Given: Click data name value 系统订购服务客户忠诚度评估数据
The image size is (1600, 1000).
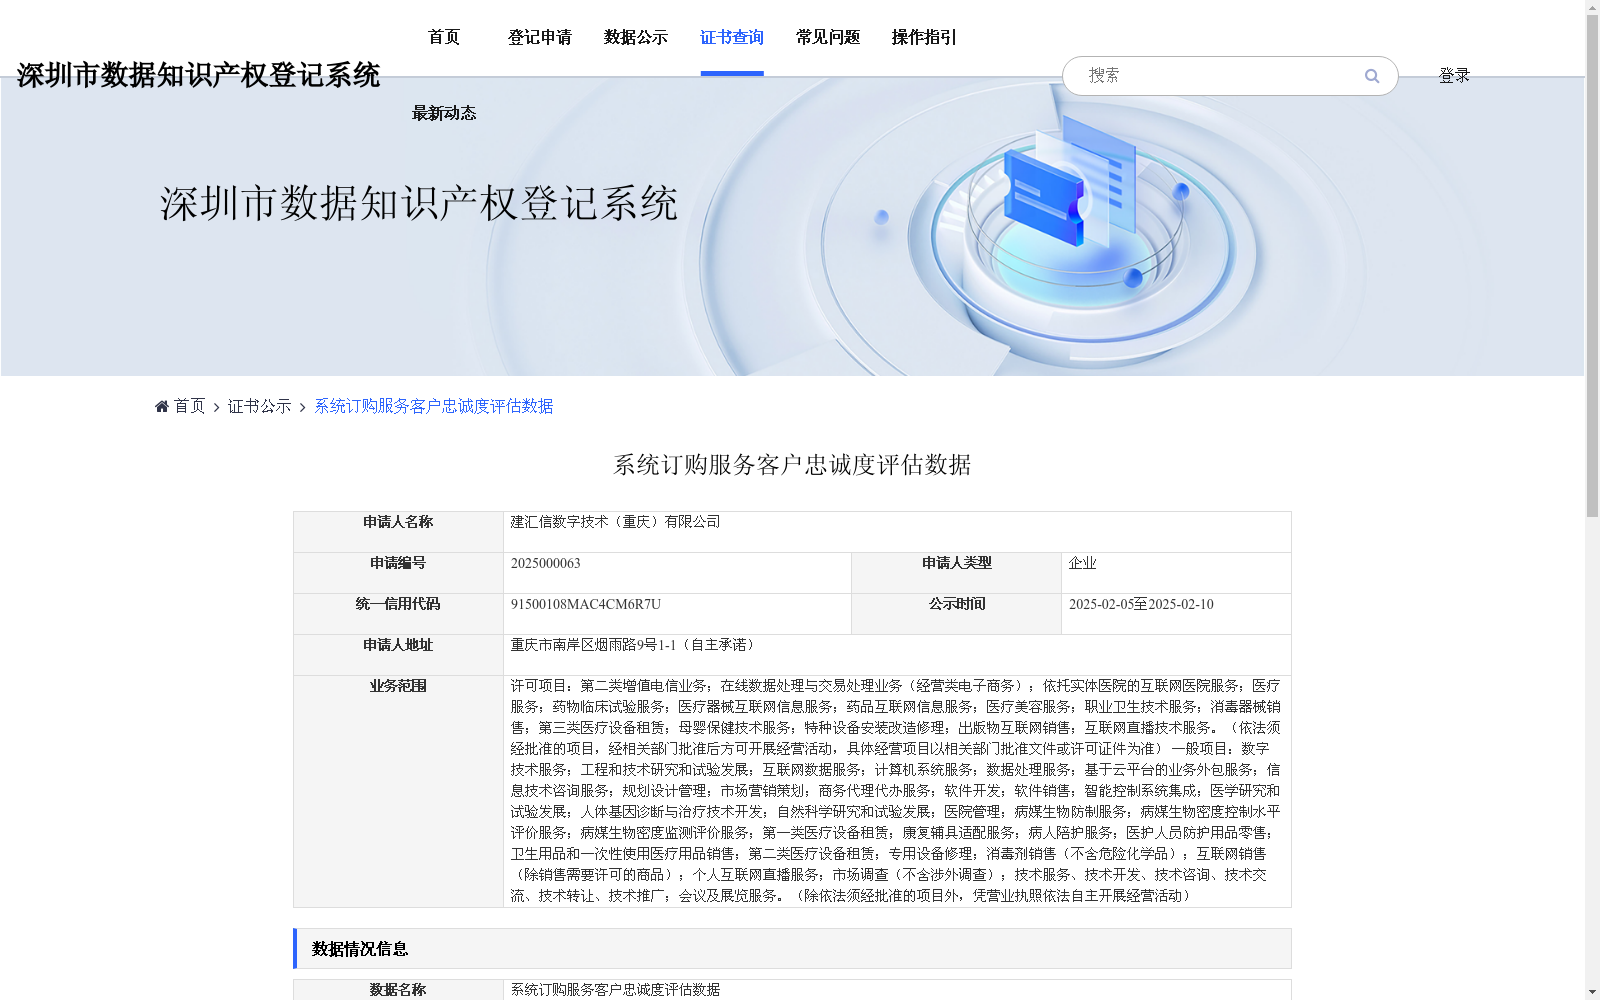Looking at the screenshot, I should click(x=615, y=990).
